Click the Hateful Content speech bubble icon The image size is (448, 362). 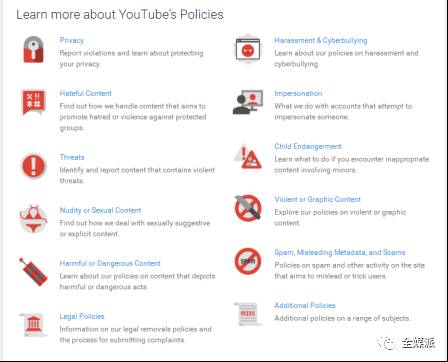click(x=33, y=102)
